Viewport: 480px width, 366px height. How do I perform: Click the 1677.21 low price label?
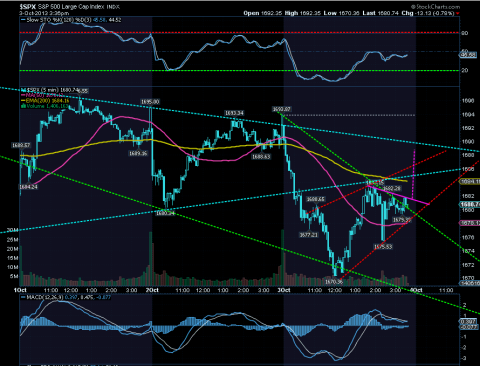tap(308, 235)
